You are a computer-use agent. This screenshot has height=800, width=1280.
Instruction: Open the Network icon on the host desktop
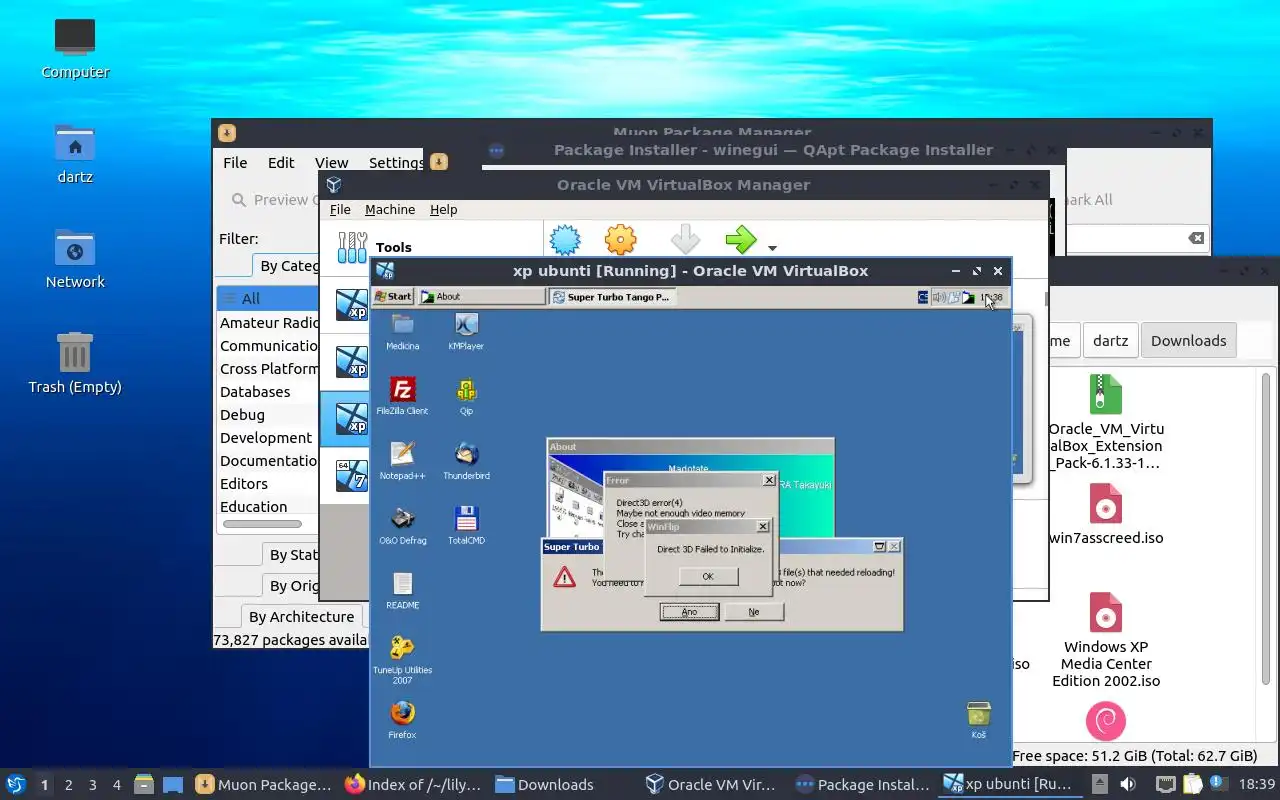tap(75, 259)
